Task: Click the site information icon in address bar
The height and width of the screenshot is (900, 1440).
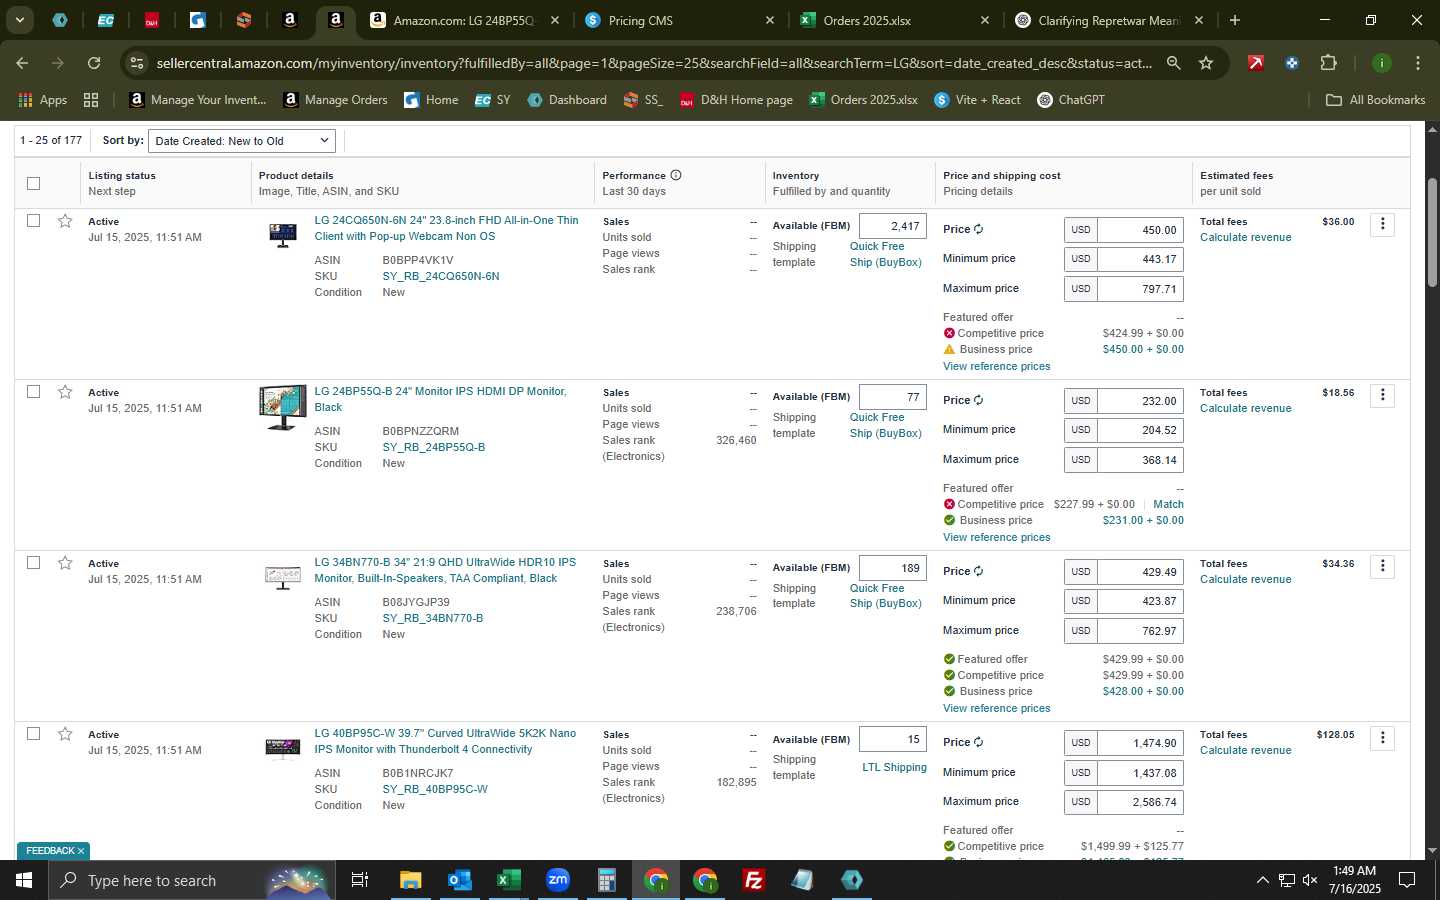Action: [137, 63]
